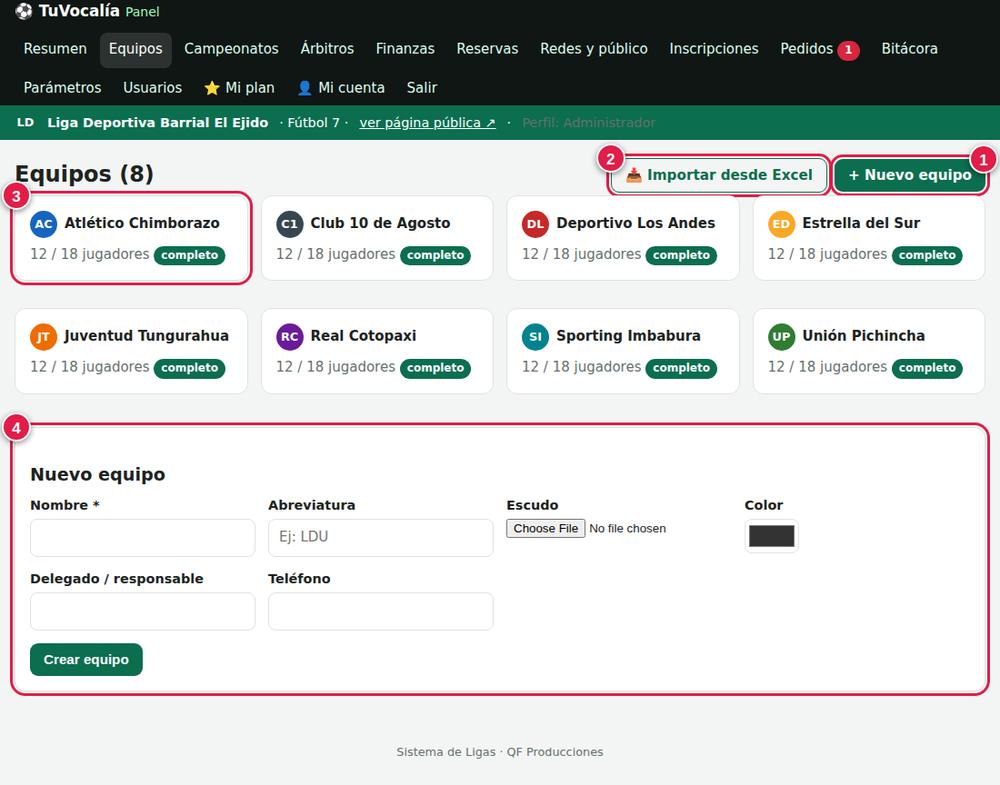Click the LD league badge in green bar

tap(26, 122)
